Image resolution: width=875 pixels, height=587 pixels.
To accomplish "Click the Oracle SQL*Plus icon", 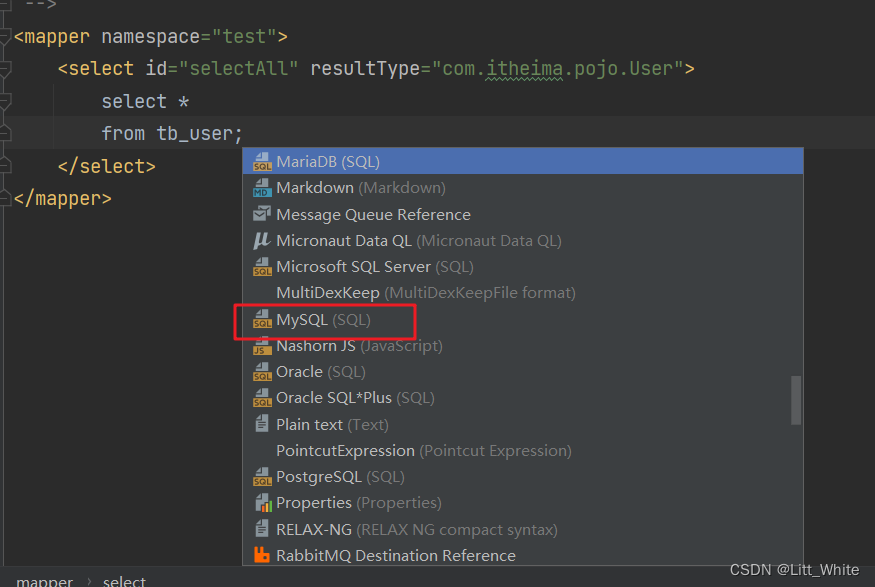I will pyautogui.click(x=262, y=398).
